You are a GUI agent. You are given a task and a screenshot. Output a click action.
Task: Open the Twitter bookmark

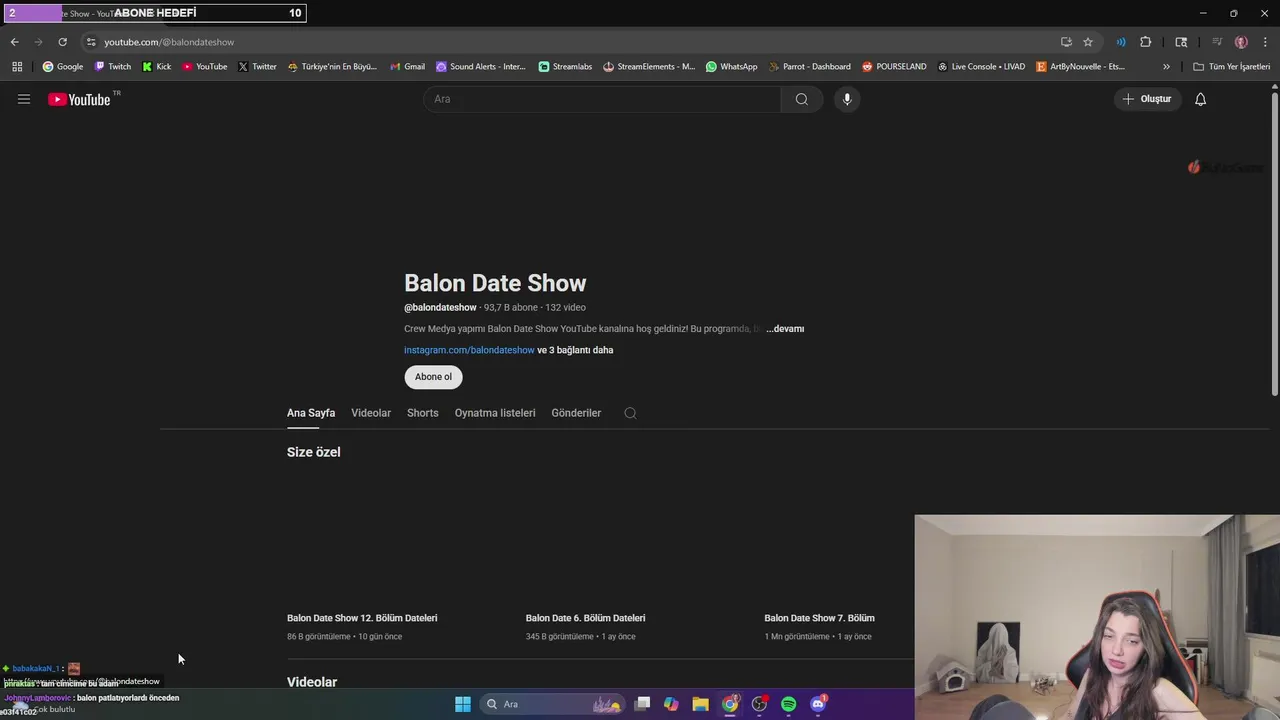[x=257, y=67]
